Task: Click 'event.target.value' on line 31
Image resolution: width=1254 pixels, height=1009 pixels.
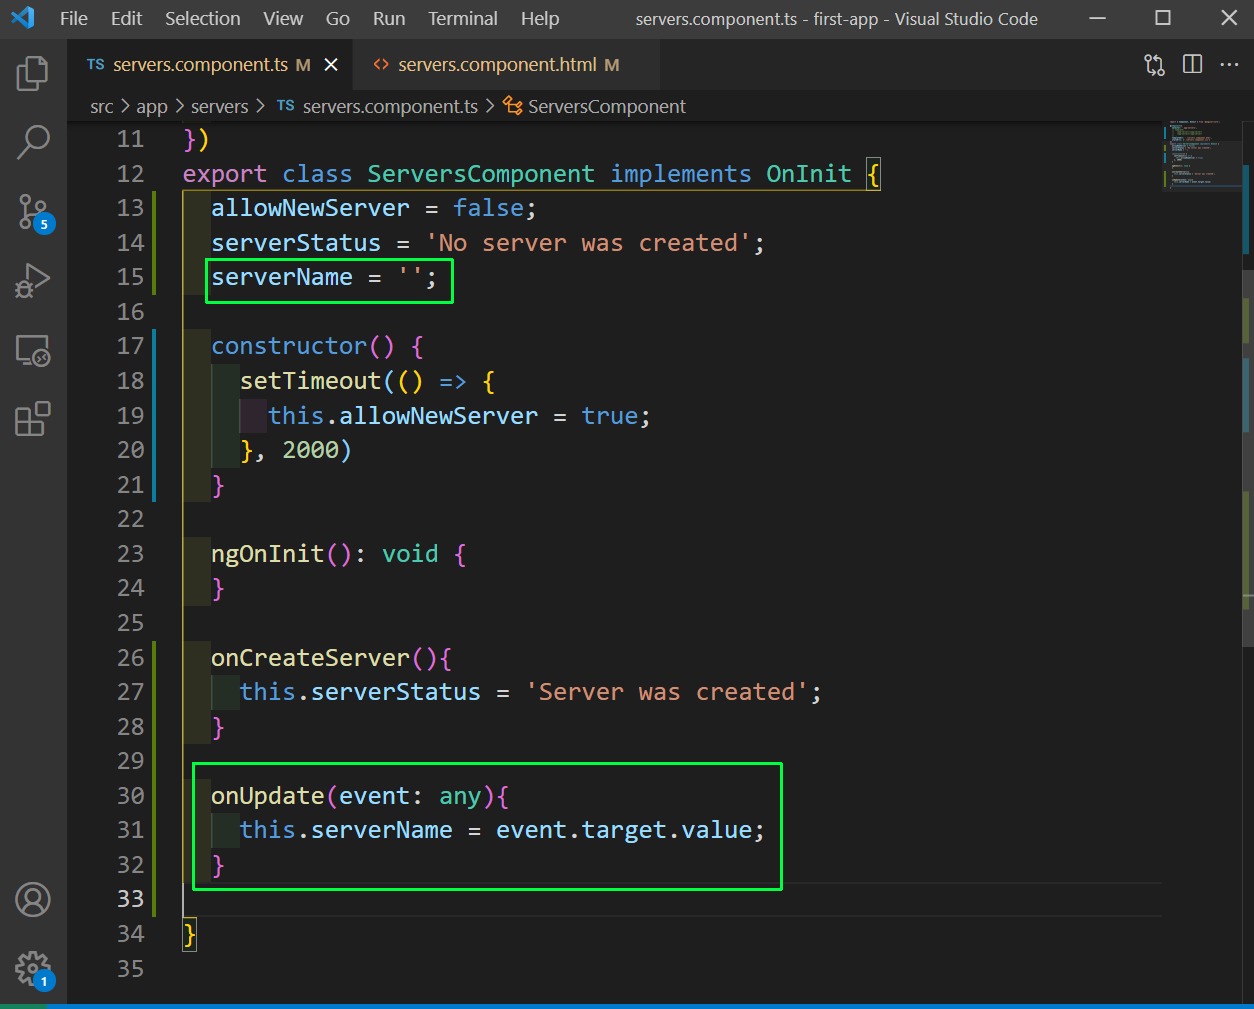Action: click(624, 830)
